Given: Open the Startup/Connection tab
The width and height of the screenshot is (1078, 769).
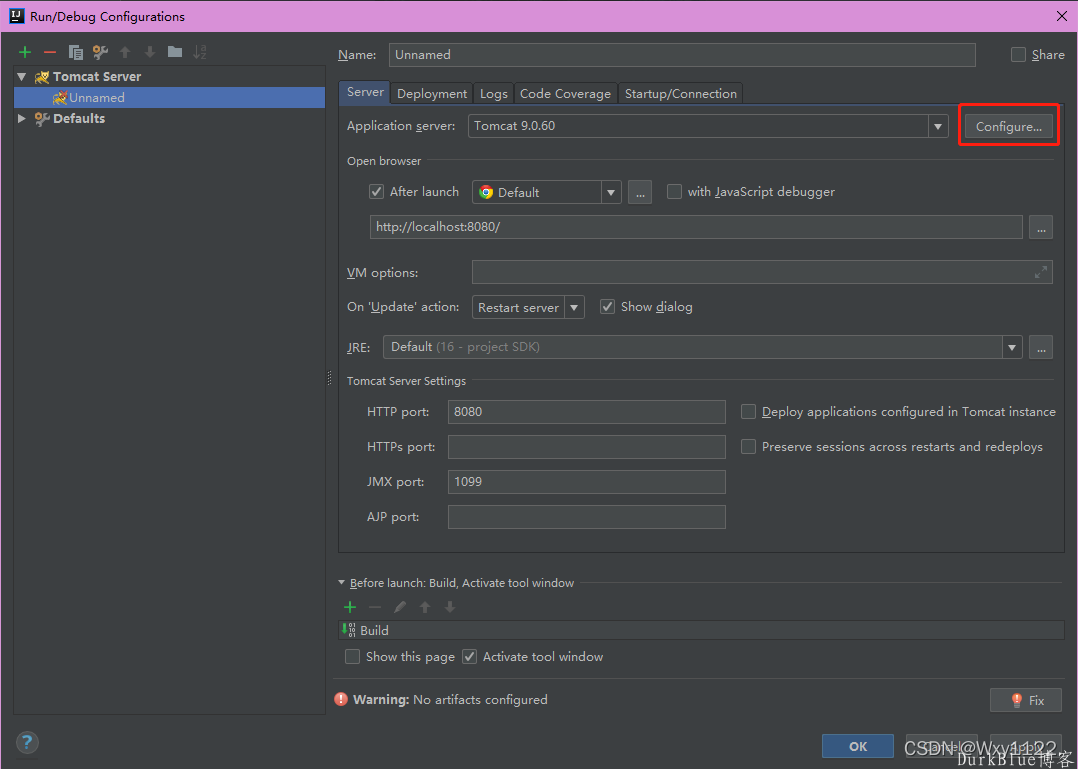Looking at the screenshot, I should (x=681, y=93).
